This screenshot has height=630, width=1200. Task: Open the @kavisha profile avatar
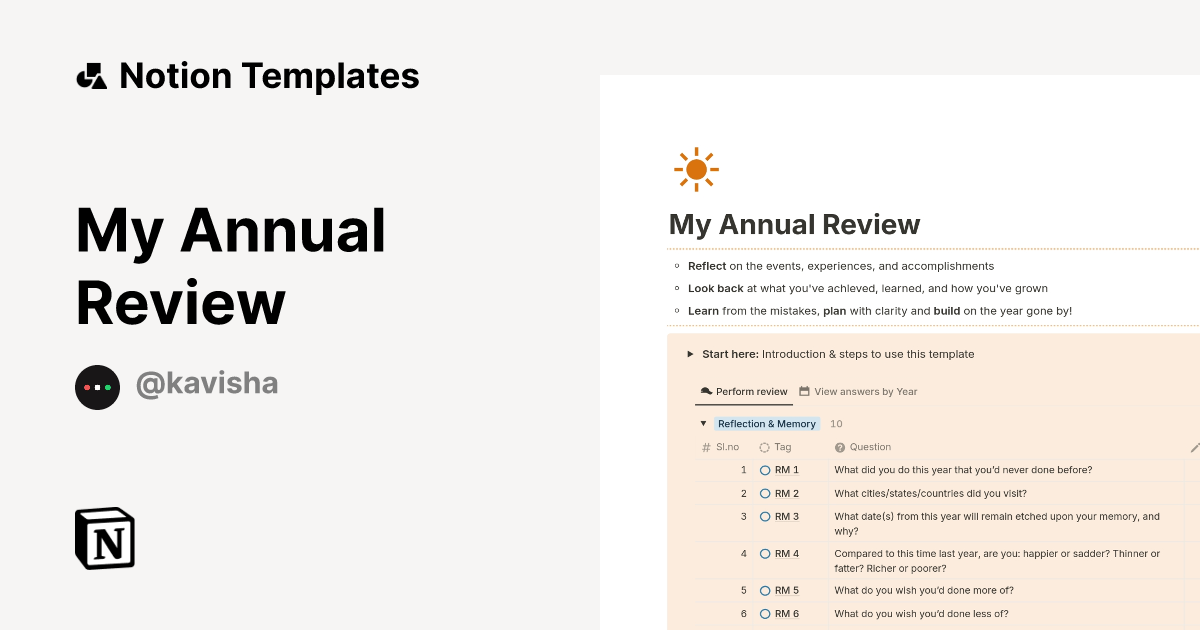(x=97, y=387)
